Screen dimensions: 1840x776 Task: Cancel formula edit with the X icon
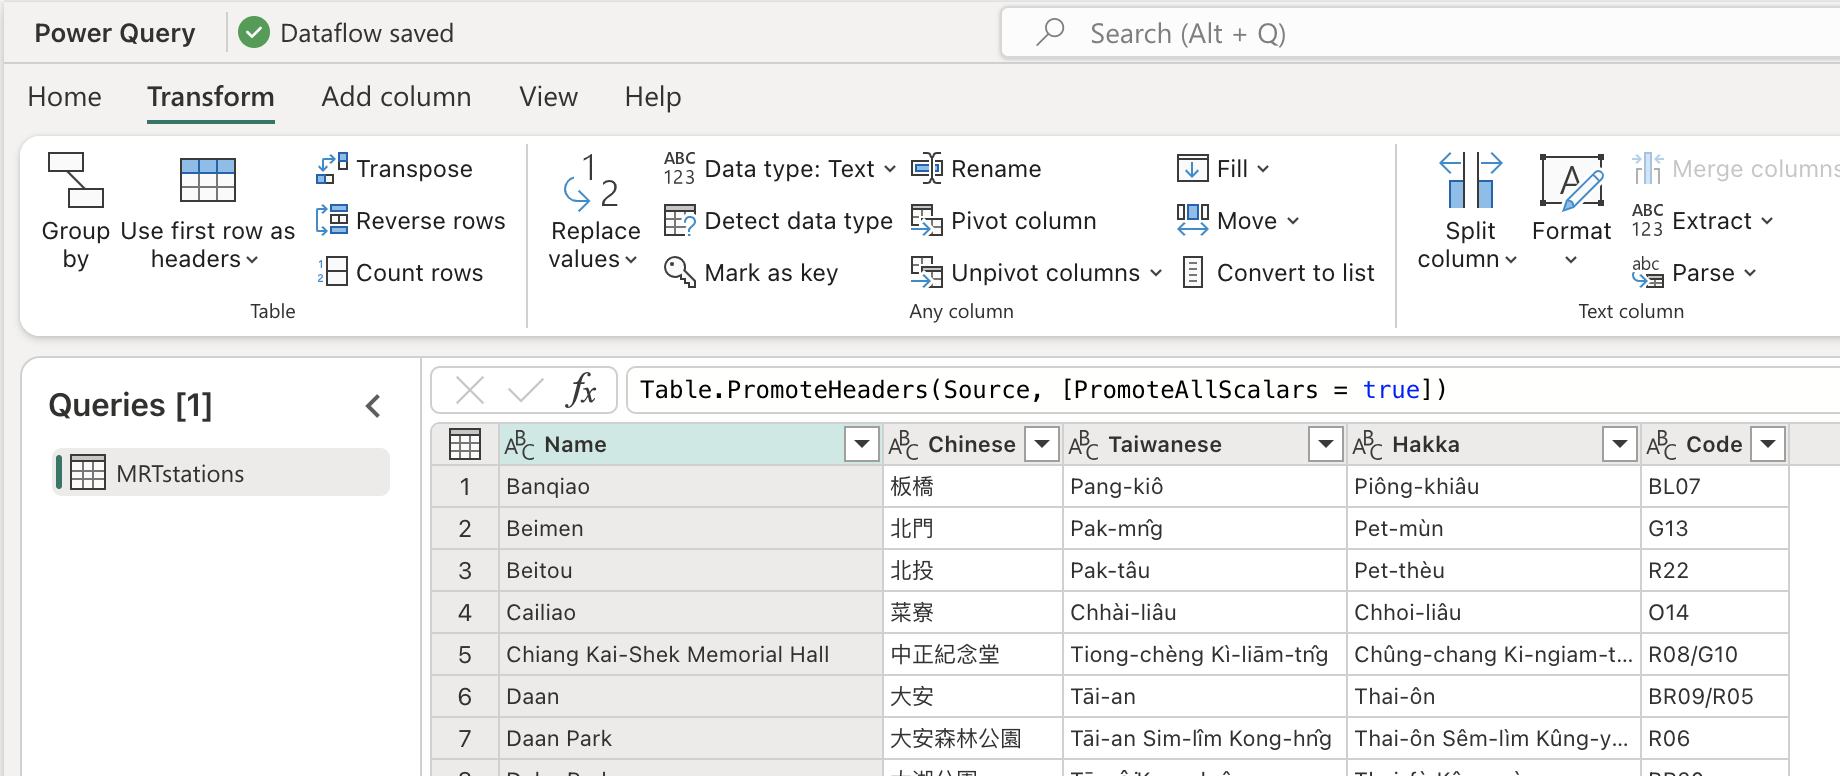(x=469, y=389)
